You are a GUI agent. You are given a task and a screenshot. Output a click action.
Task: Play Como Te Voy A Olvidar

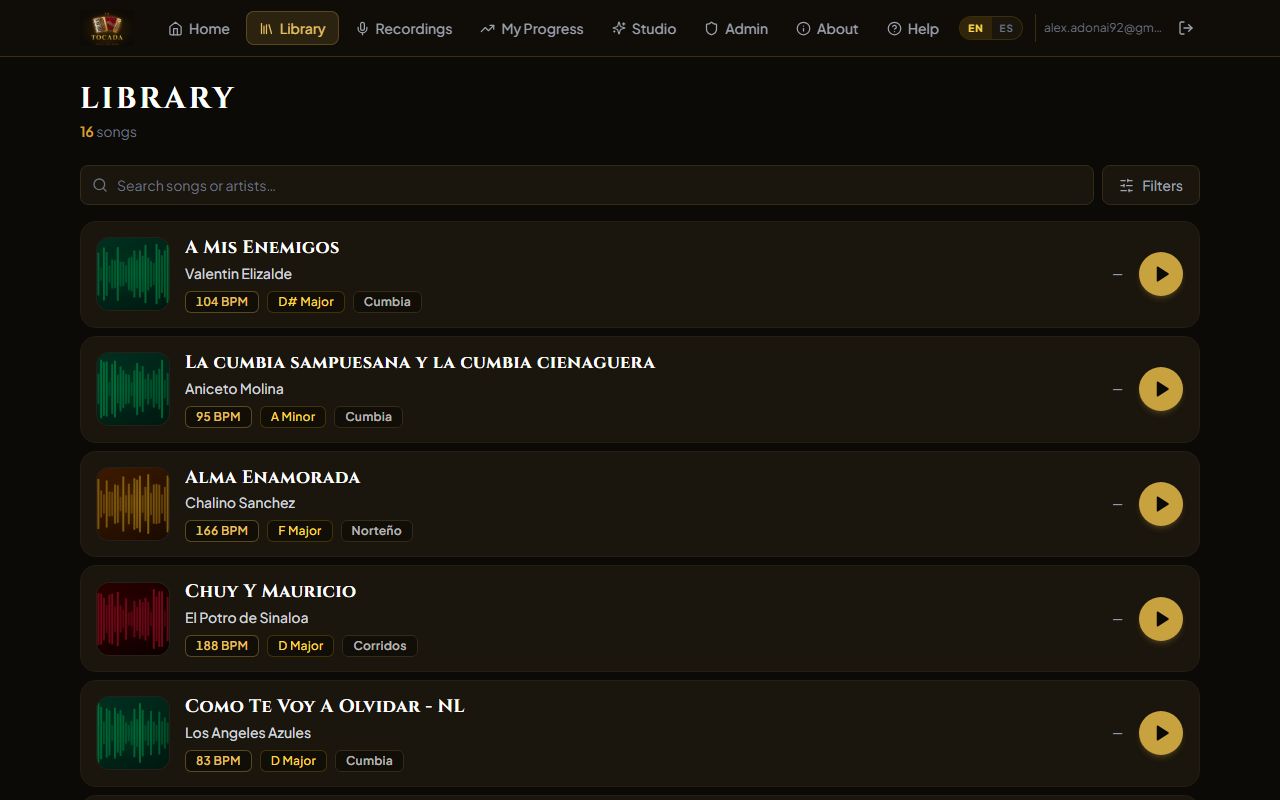(x=1161, y=733)
